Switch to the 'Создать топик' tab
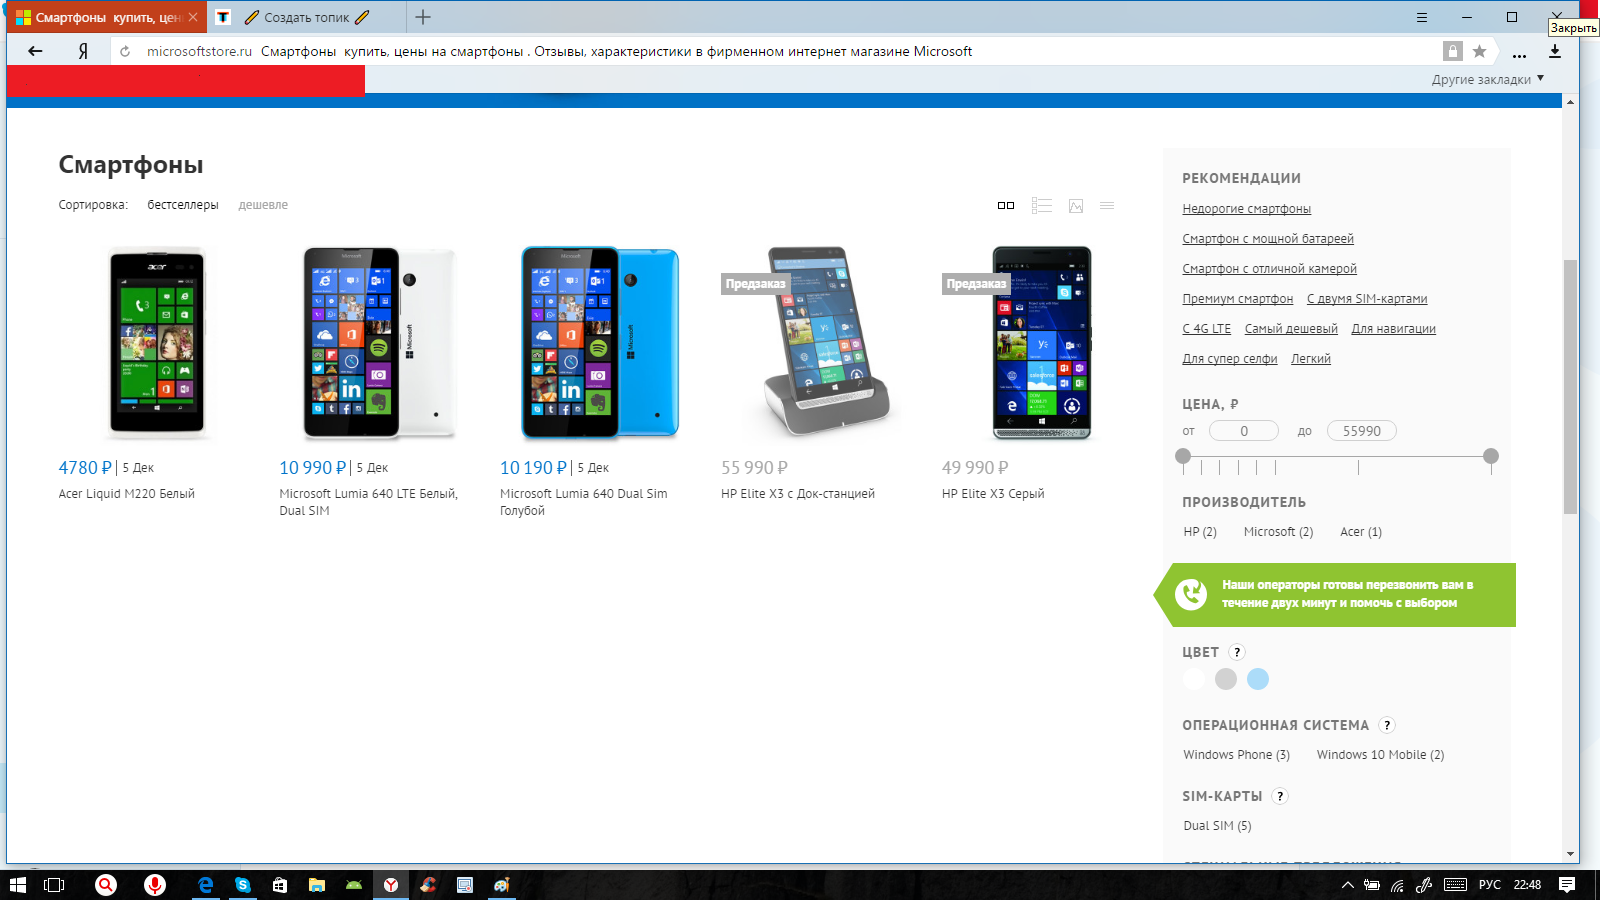Image resolution: width=1600 pixels, height=900 pixels. point(307,17)
